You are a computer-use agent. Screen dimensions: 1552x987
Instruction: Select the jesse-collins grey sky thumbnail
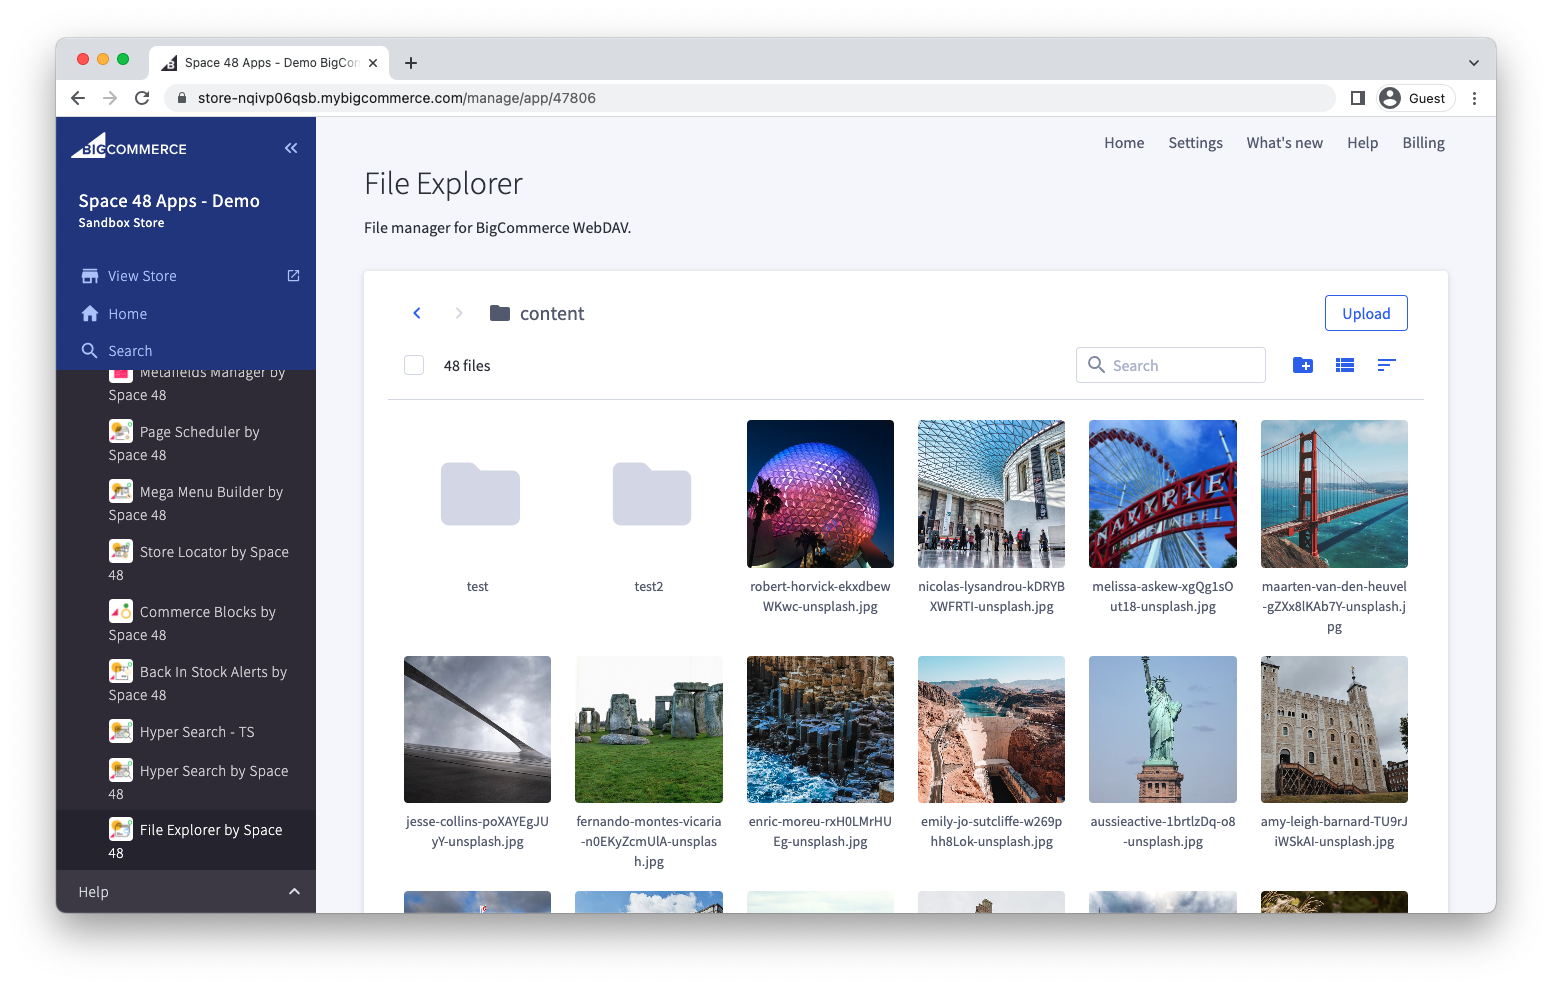[x=477, y=729]
